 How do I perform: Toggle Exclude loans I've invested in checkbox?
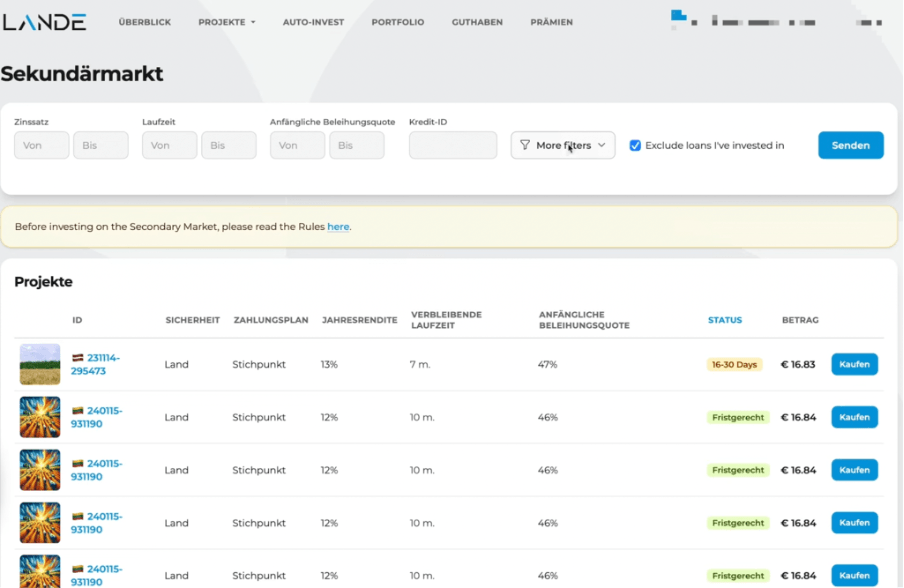click(x=635, y=145)
